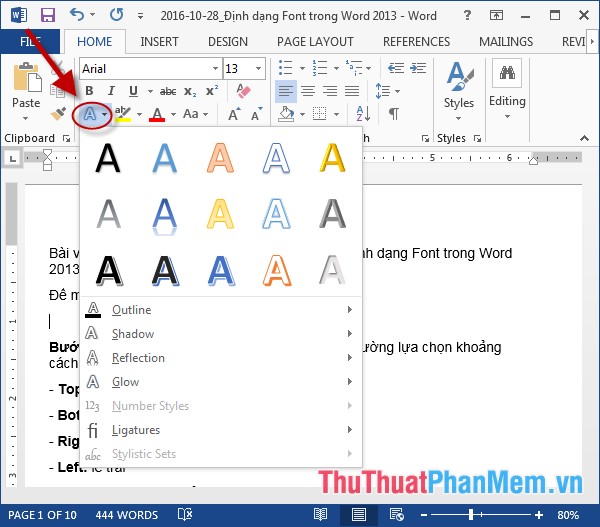Click the Undo arrow icon

pos(77,15)
